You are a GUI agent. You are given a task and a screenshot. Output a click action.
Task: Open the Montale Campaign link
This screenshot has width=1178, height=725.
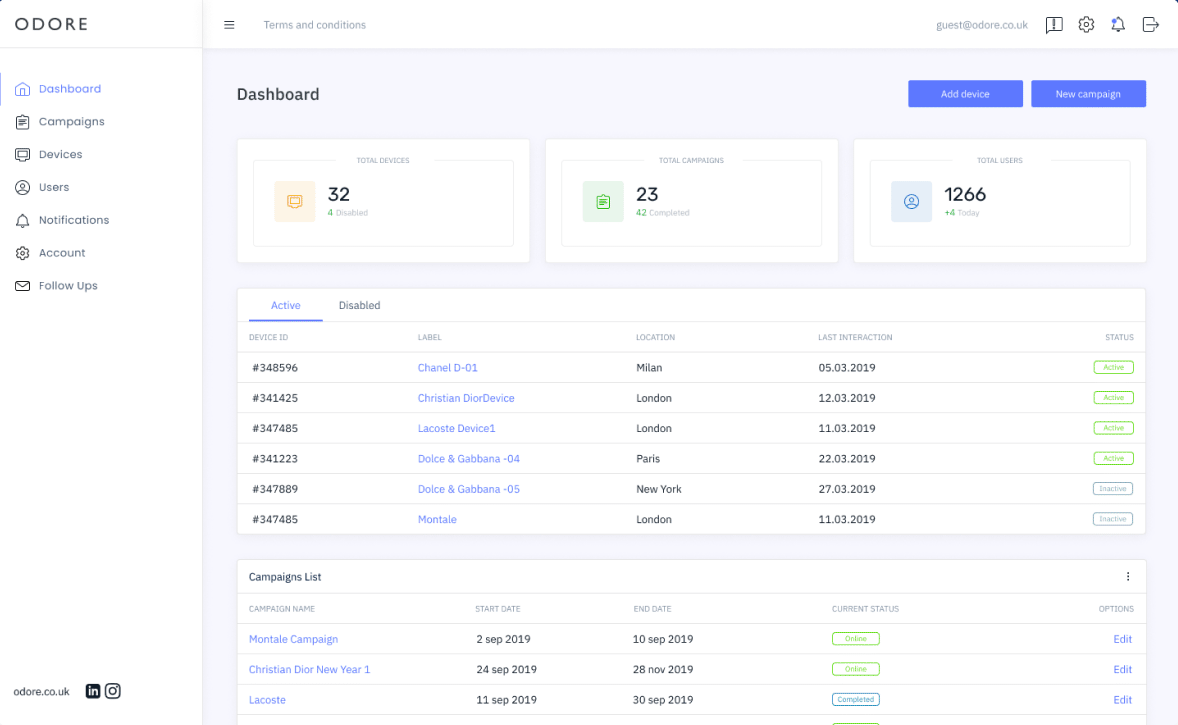pyautogui.click(x=294, y=639)
